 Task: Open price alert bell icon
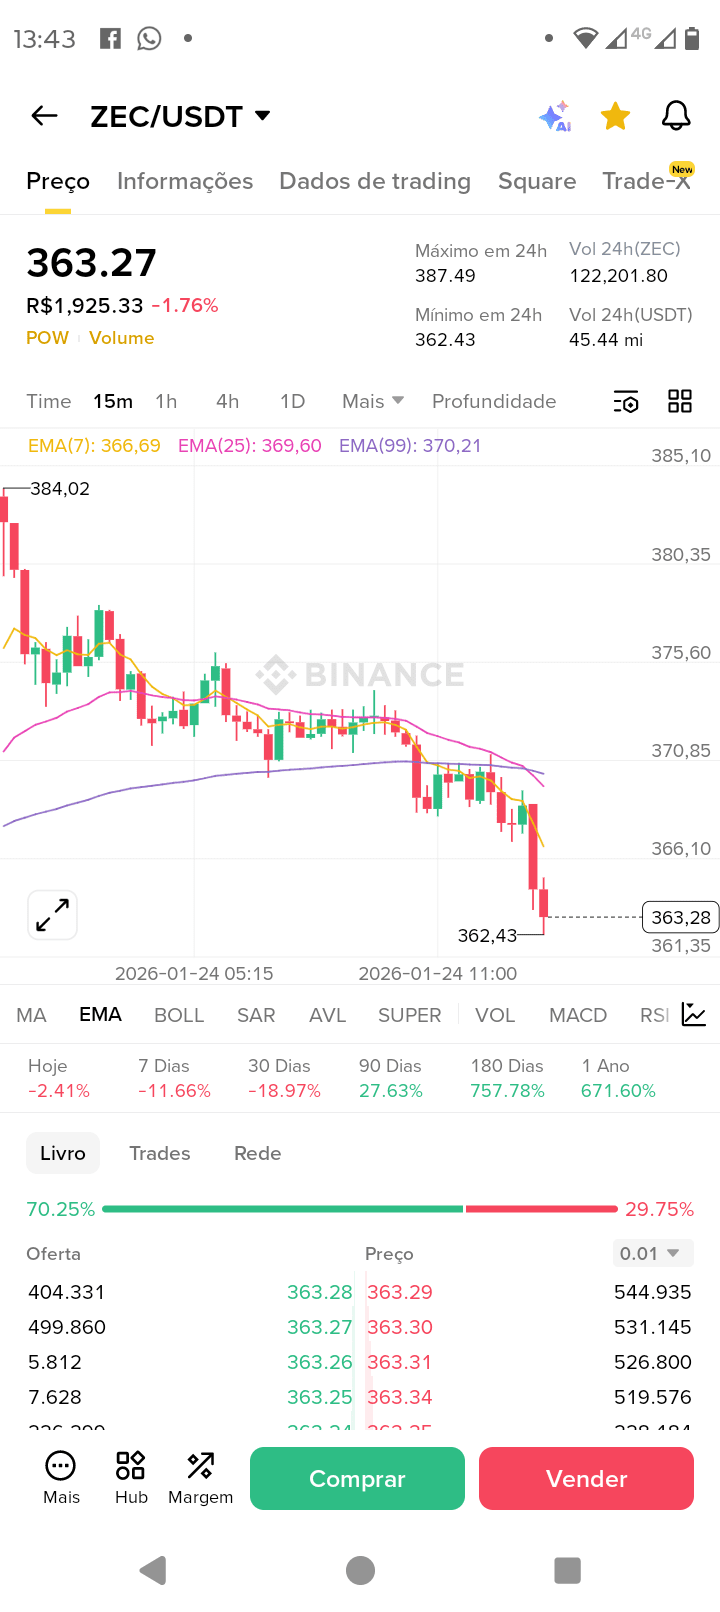pyautogui.click(x=677, y=116)
